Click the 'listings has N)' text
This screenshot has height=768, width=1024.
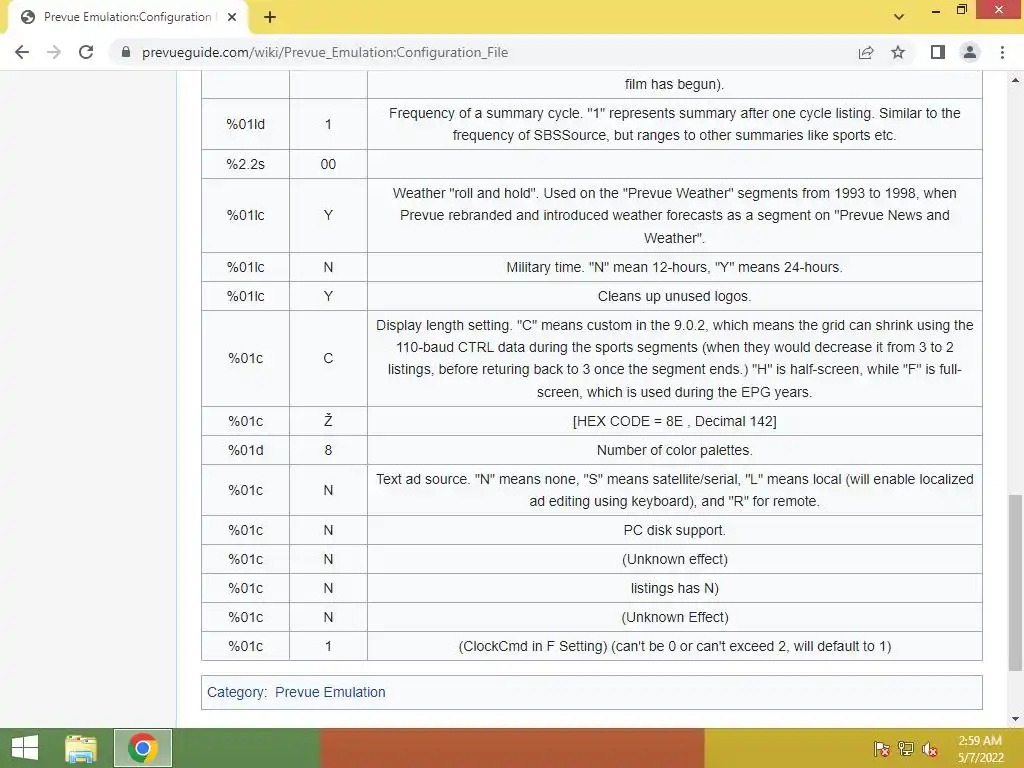(675, 588)
